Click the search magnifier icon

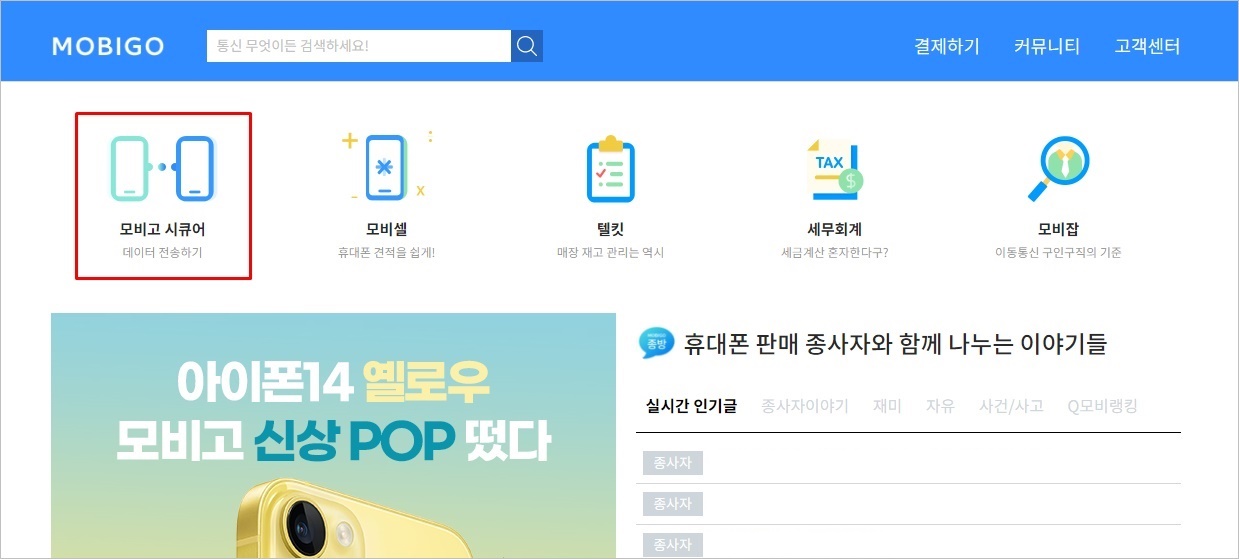[527, 46]
